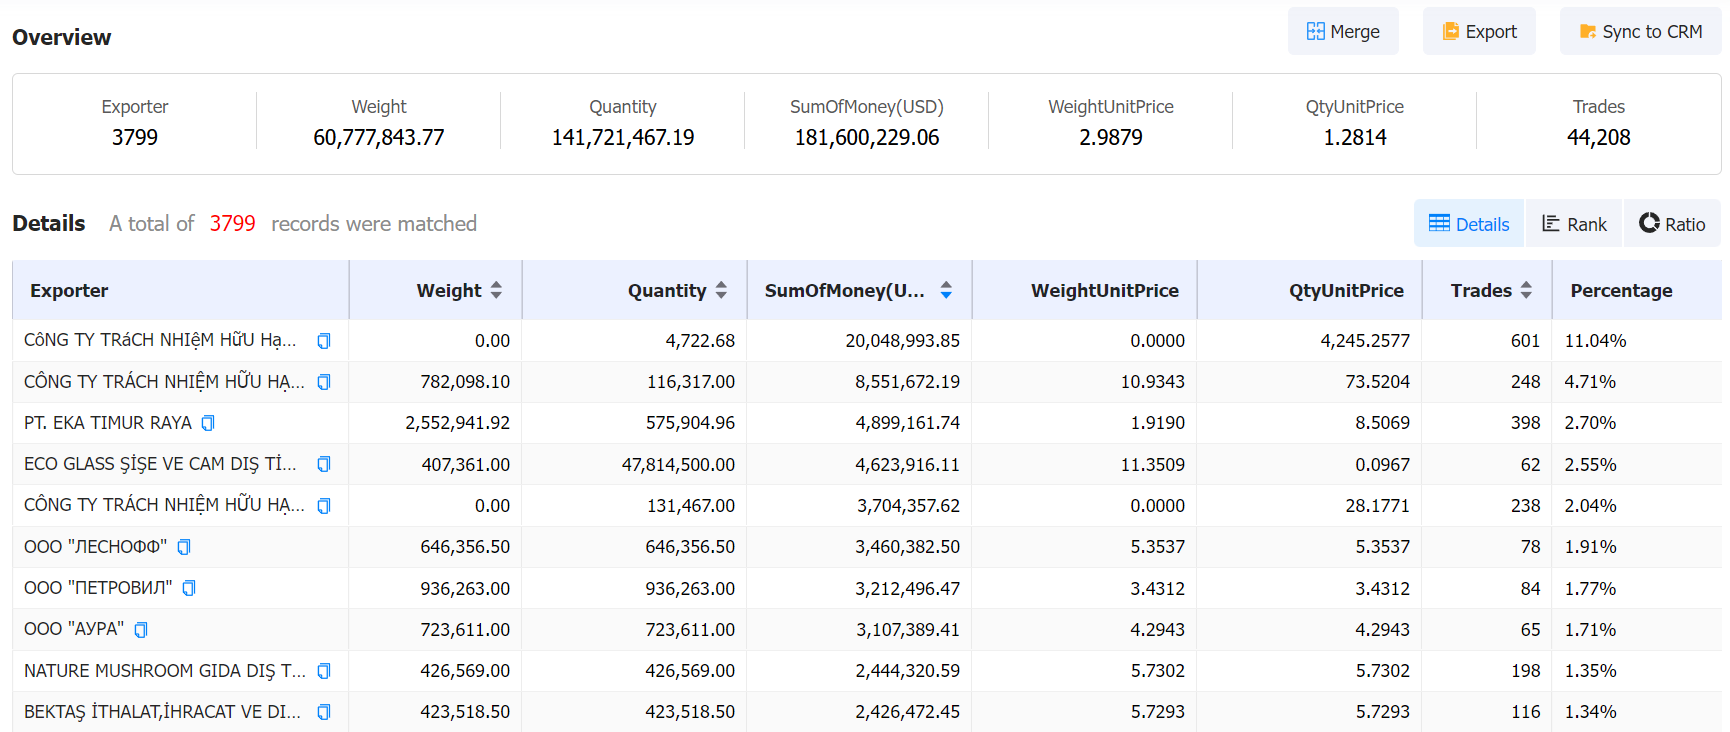This screenshot has height=732, width=1730.
Task: Switch to the Details view tab
Action: point(1469,223)
